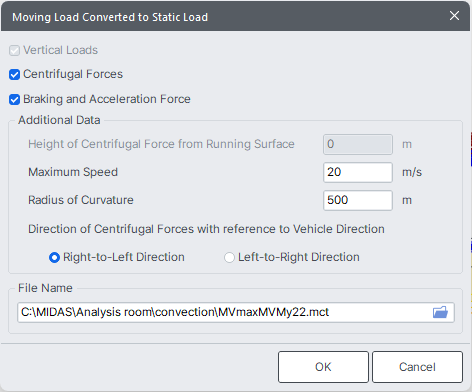Select Right-to-Left Direction radio button
The width and height of the screenshot is (472, 392).
(x=54, y=257)
